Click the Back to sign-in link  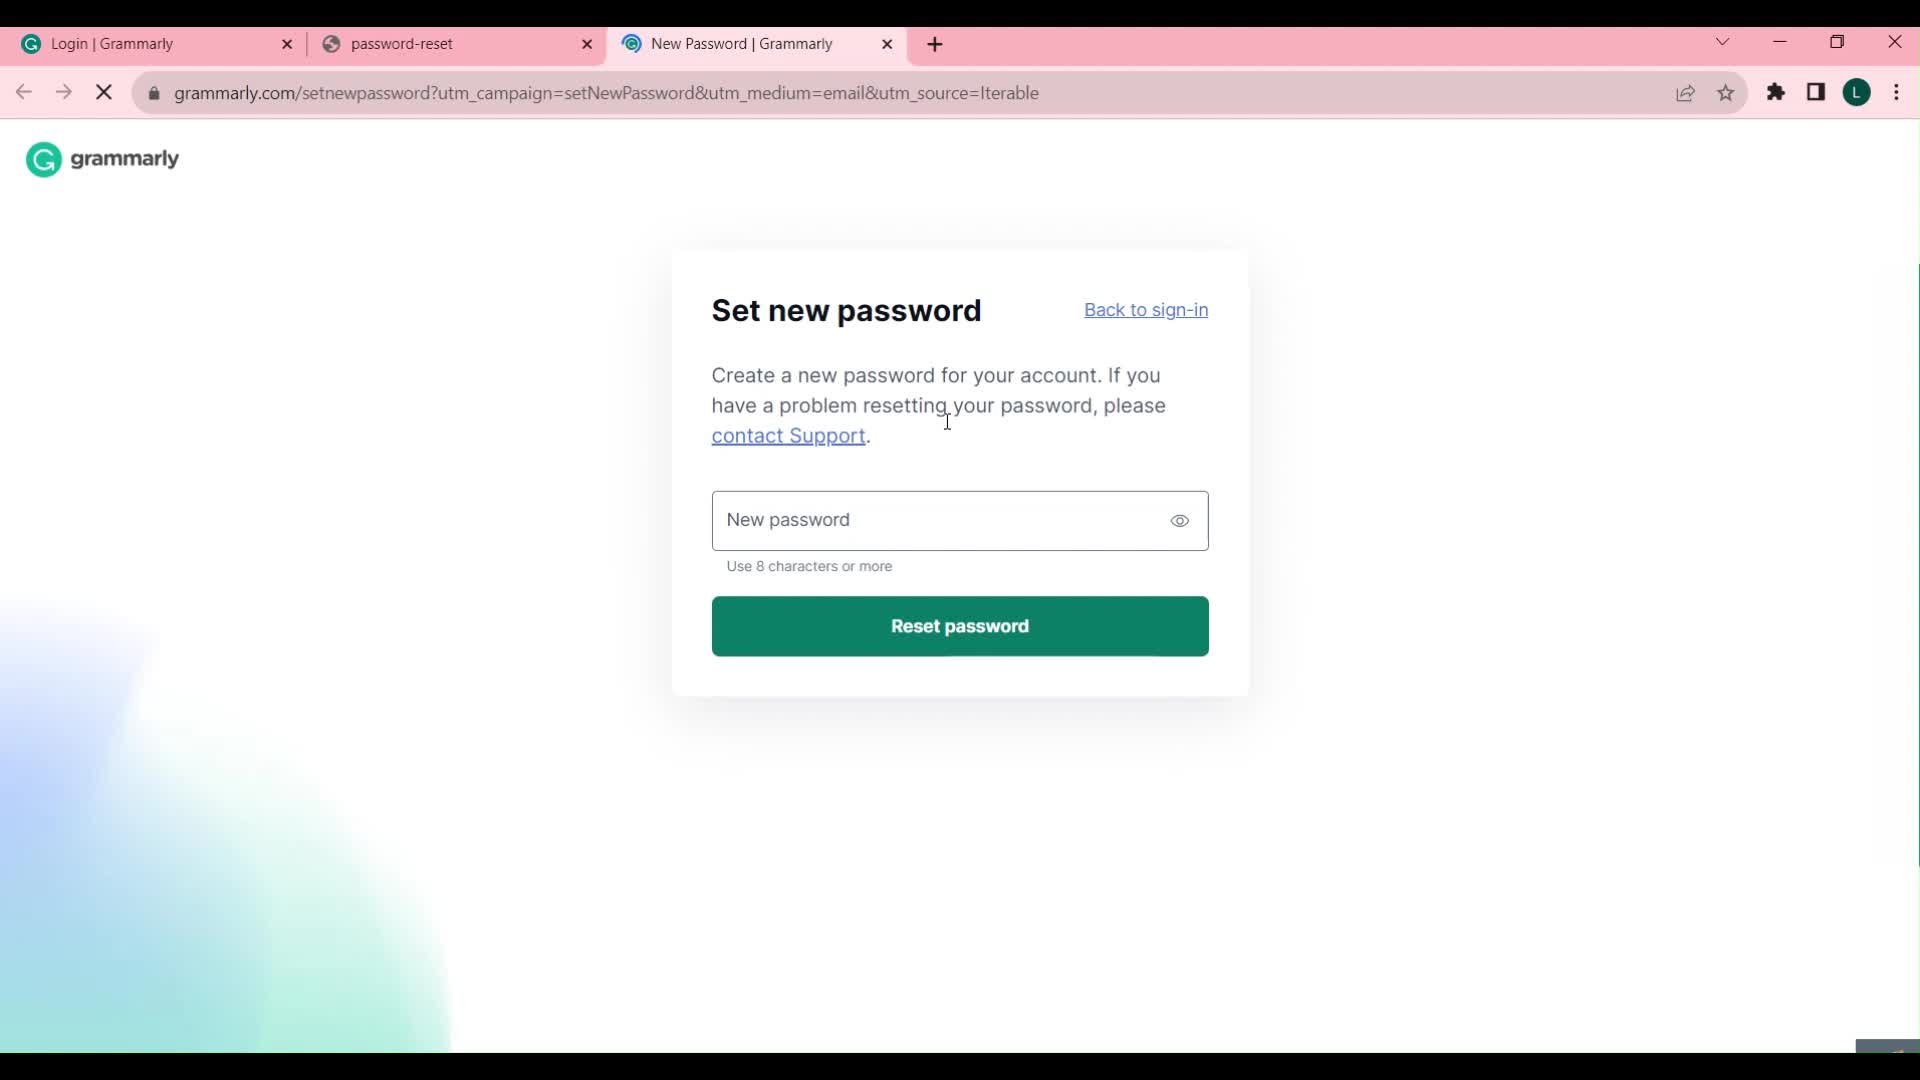click(1146, 309)
